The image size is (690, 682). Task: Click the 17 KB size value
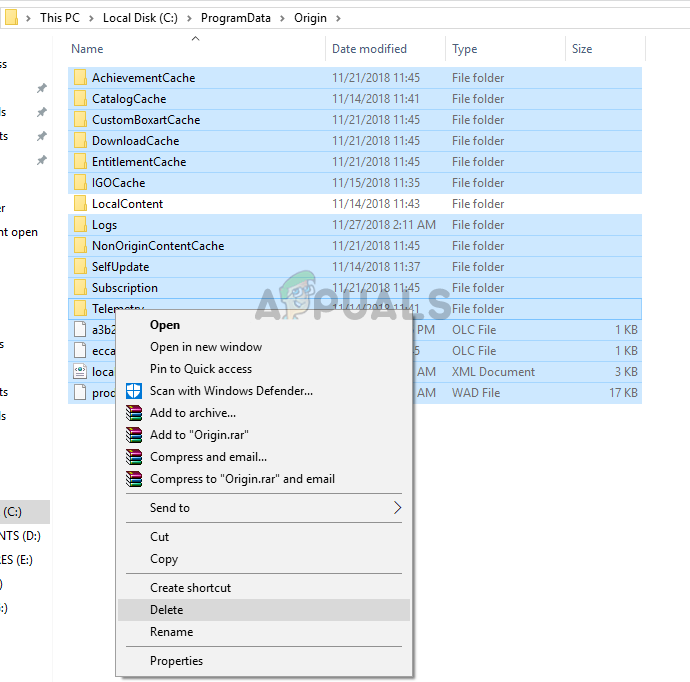[x=623, y=392]
